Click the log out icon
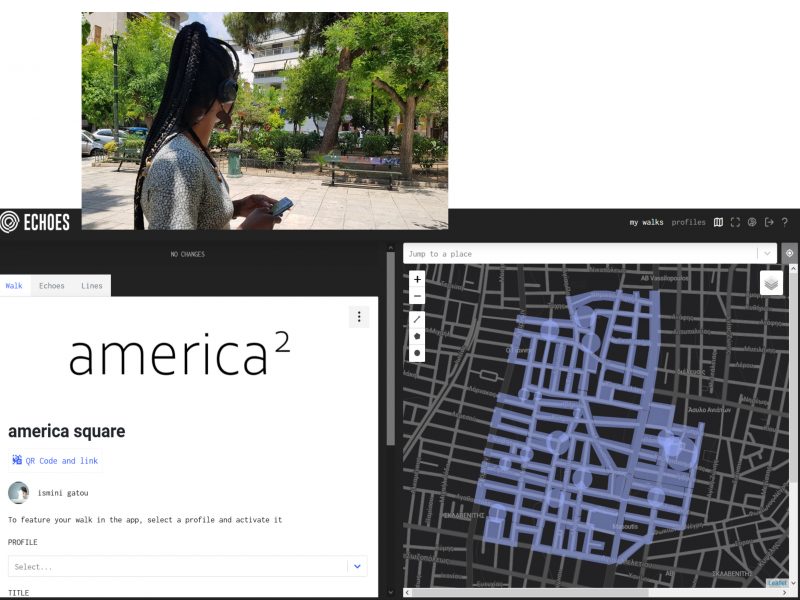Viewport: 800px width, 600px height. point(769,222)
